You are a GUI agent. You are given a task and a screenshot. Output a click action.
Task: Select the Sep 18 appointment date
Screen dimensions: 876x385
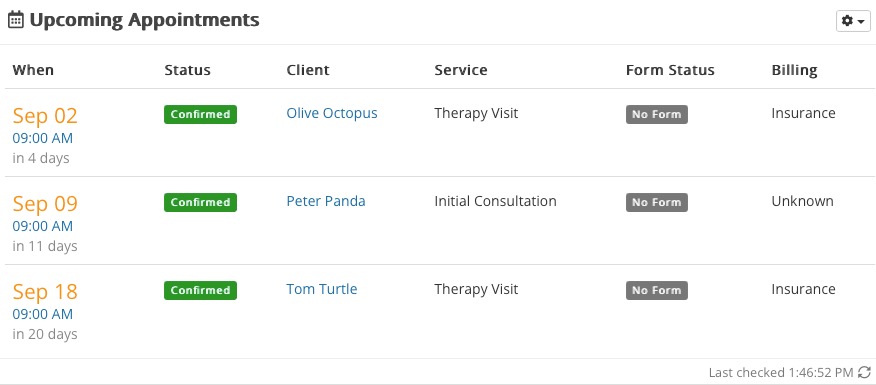[x=45, y=292]
